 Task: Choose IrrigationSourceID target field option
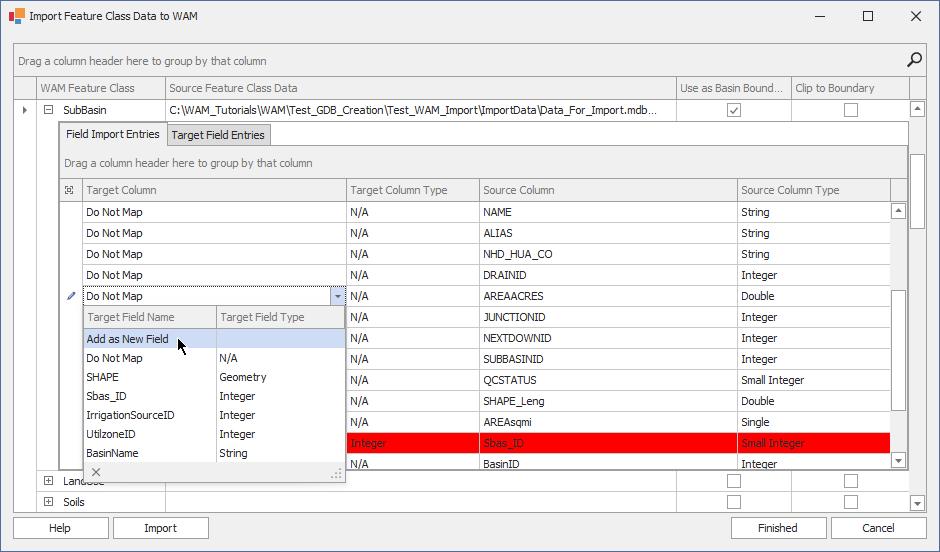[x=214, y=415]
